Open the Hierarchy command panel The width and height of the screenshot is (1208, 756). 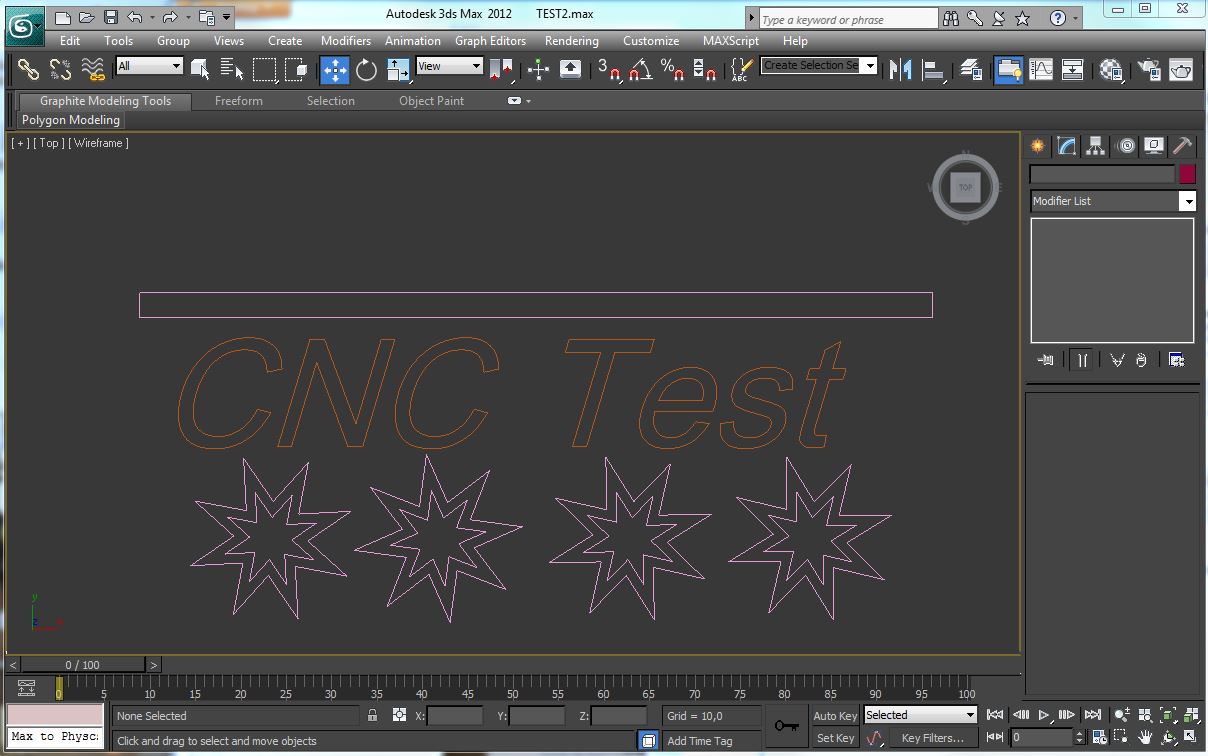1095,146
